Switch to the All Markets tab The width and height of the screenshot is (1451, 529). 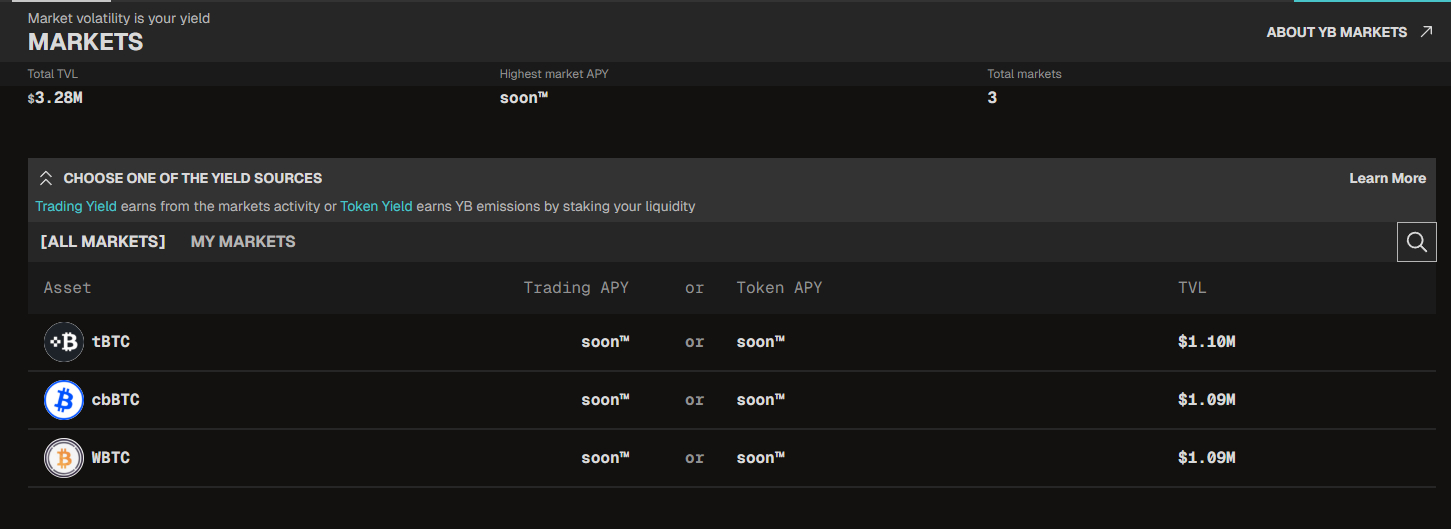point(103,241)
